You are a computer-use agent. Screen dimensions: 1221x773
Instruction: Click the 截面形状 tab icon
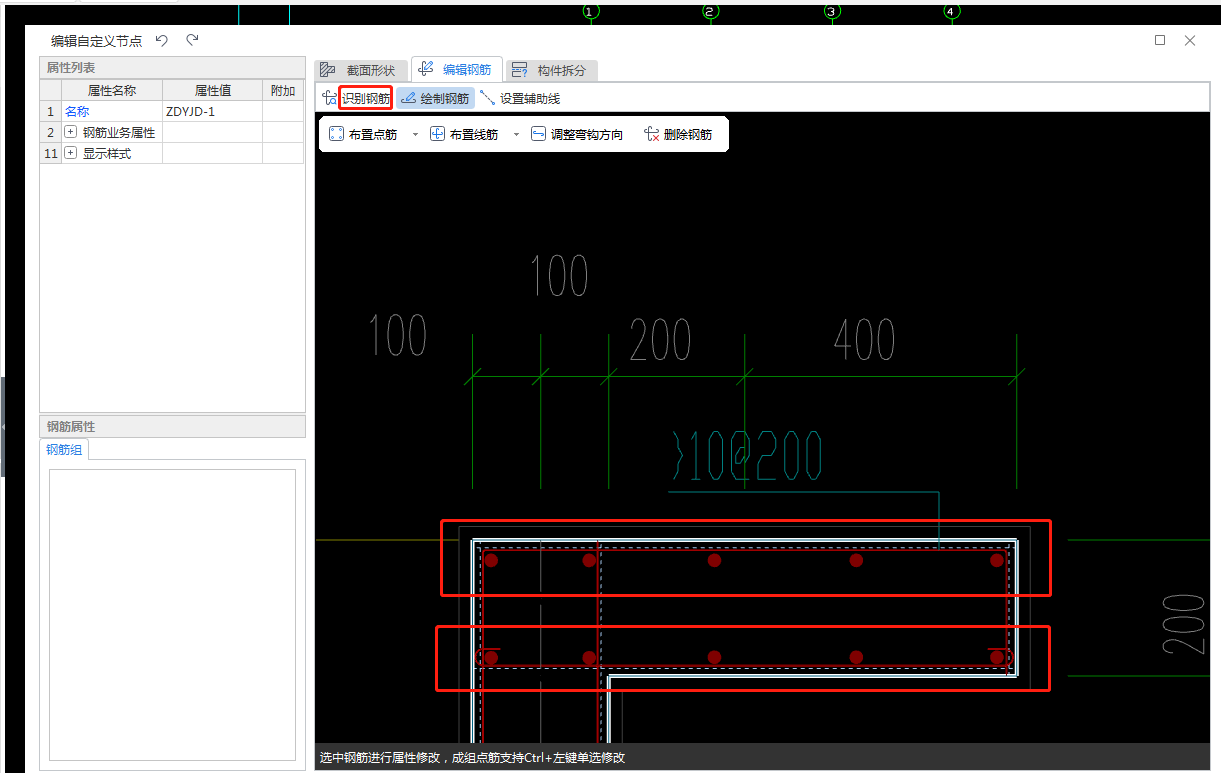327,70
